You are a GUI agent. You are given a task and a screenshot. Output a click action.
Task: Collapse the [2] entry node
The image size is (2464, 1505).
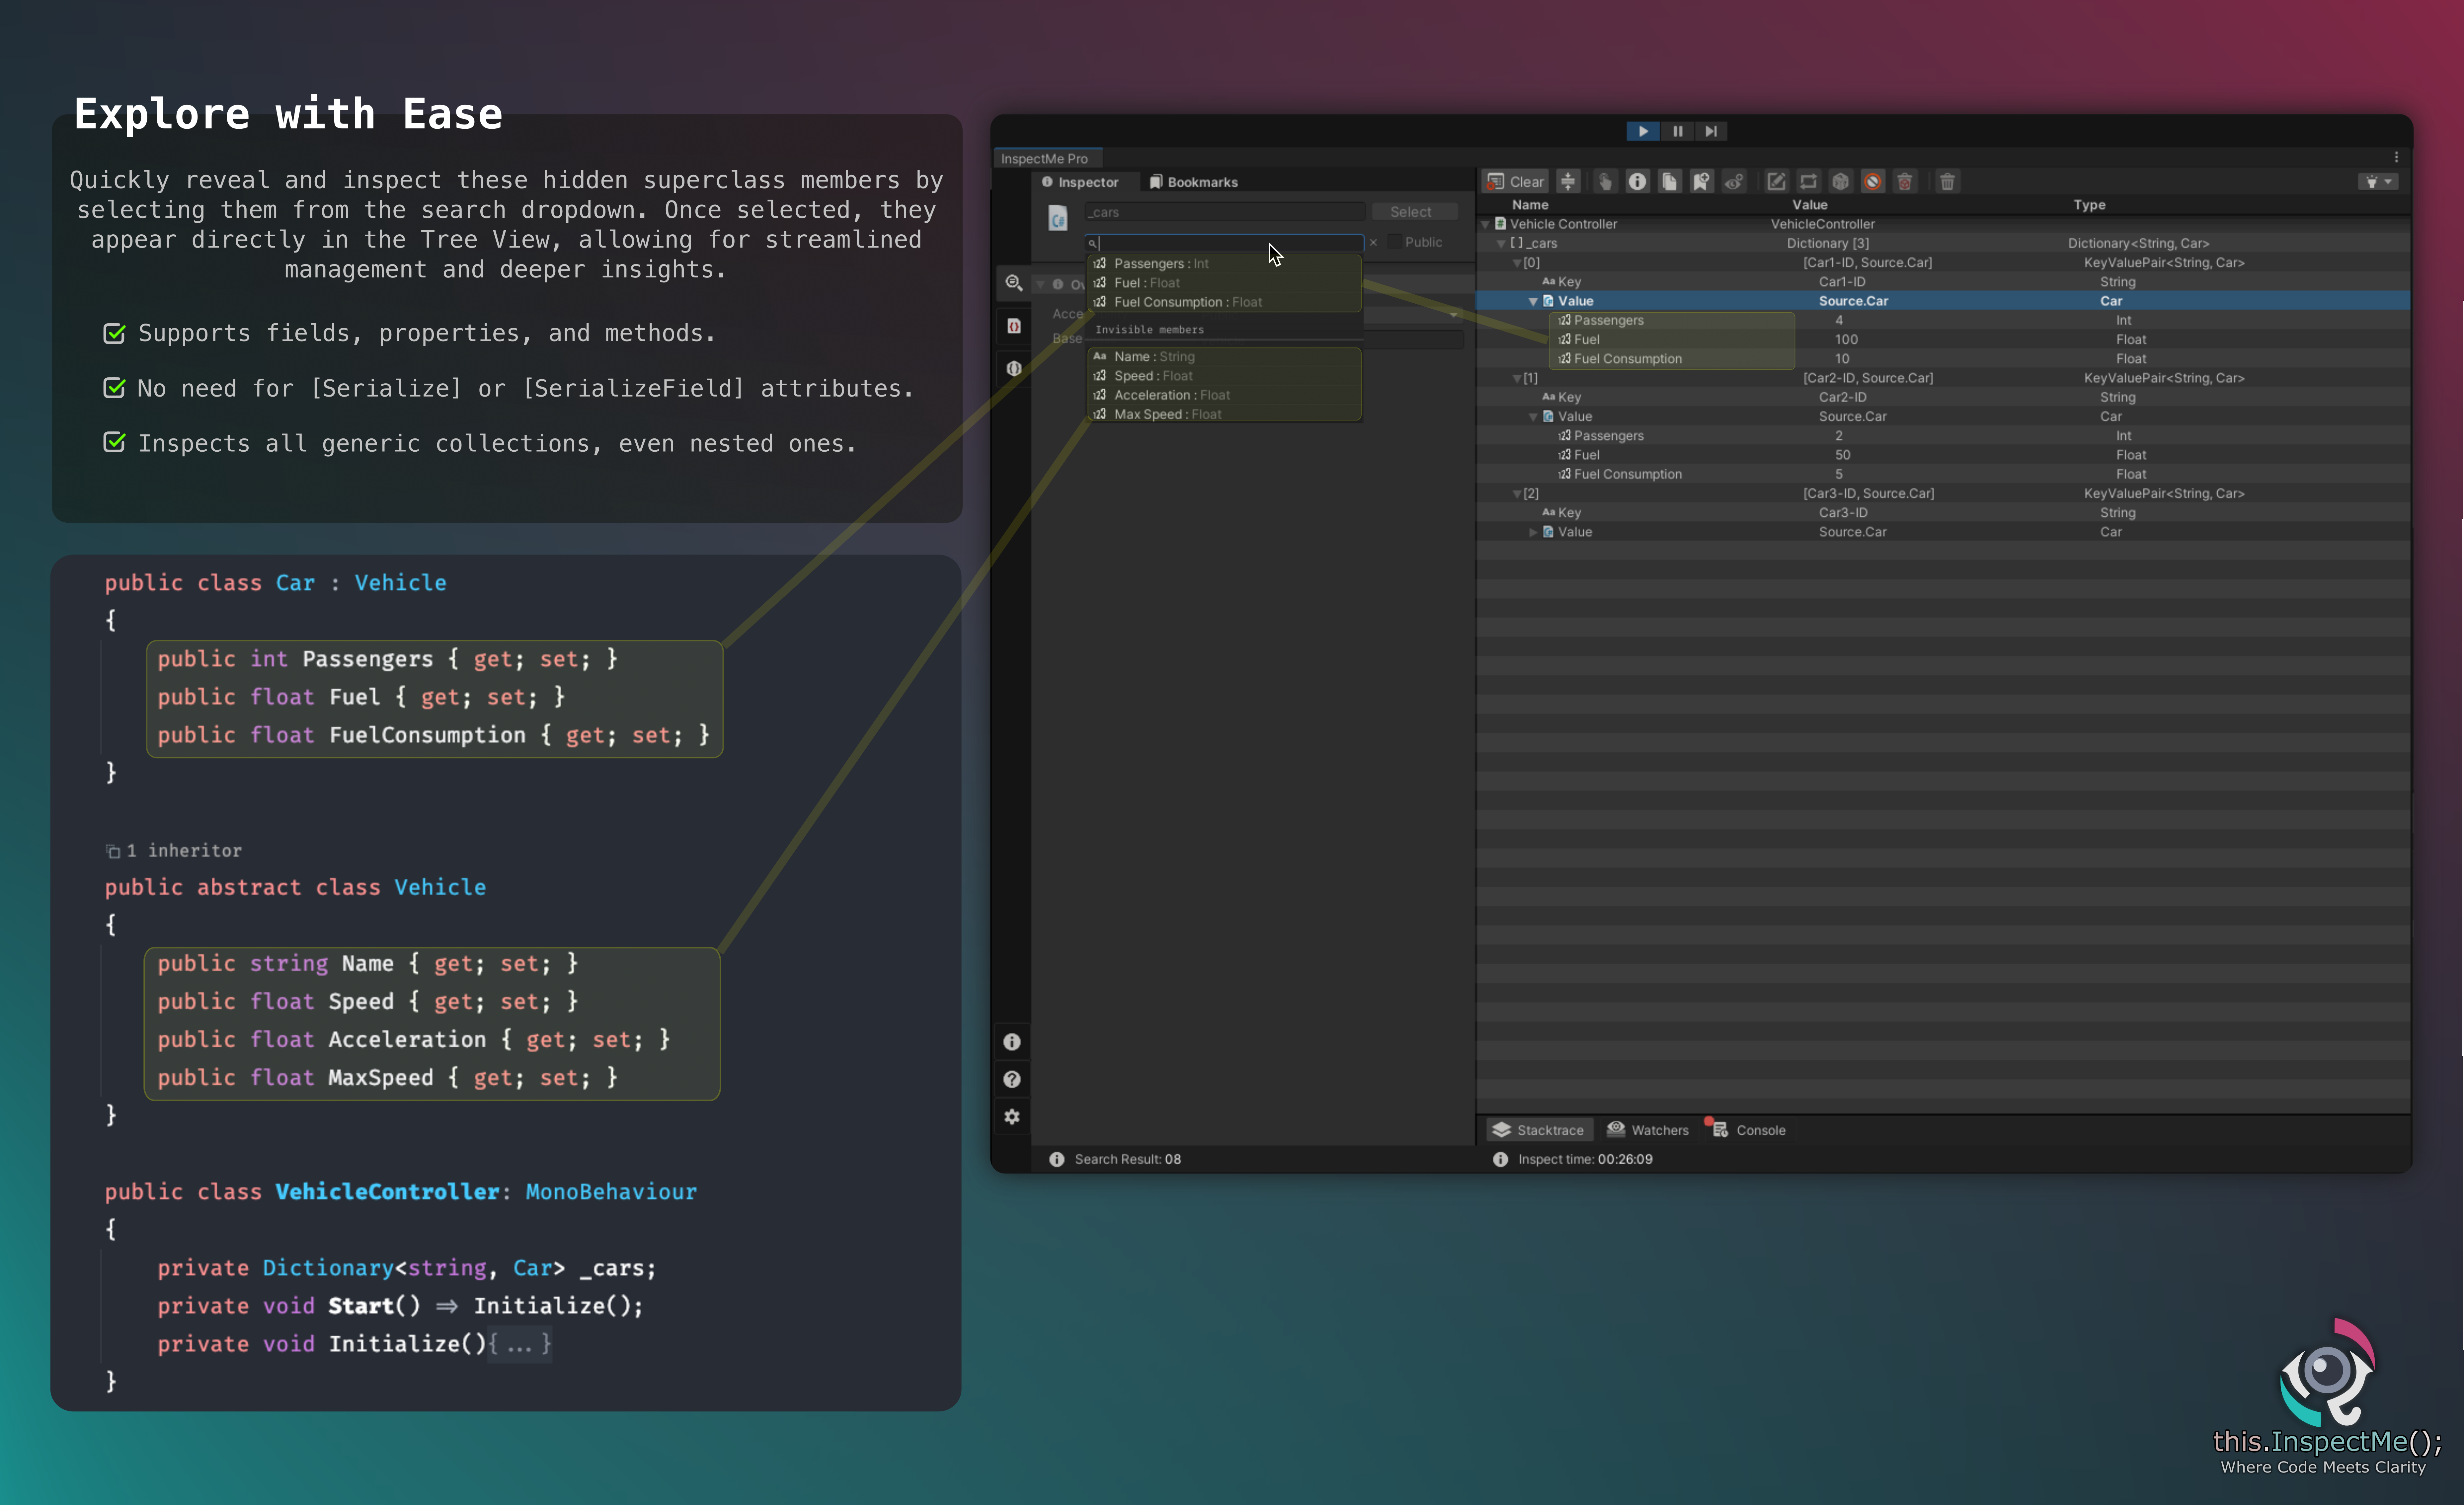[x=1517, y=494]
